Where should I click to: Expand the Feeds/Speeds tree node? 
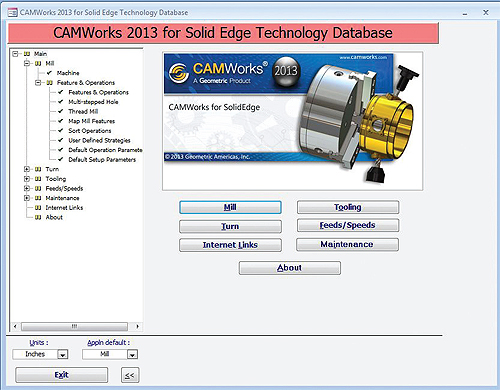click(x=27, y=189)
